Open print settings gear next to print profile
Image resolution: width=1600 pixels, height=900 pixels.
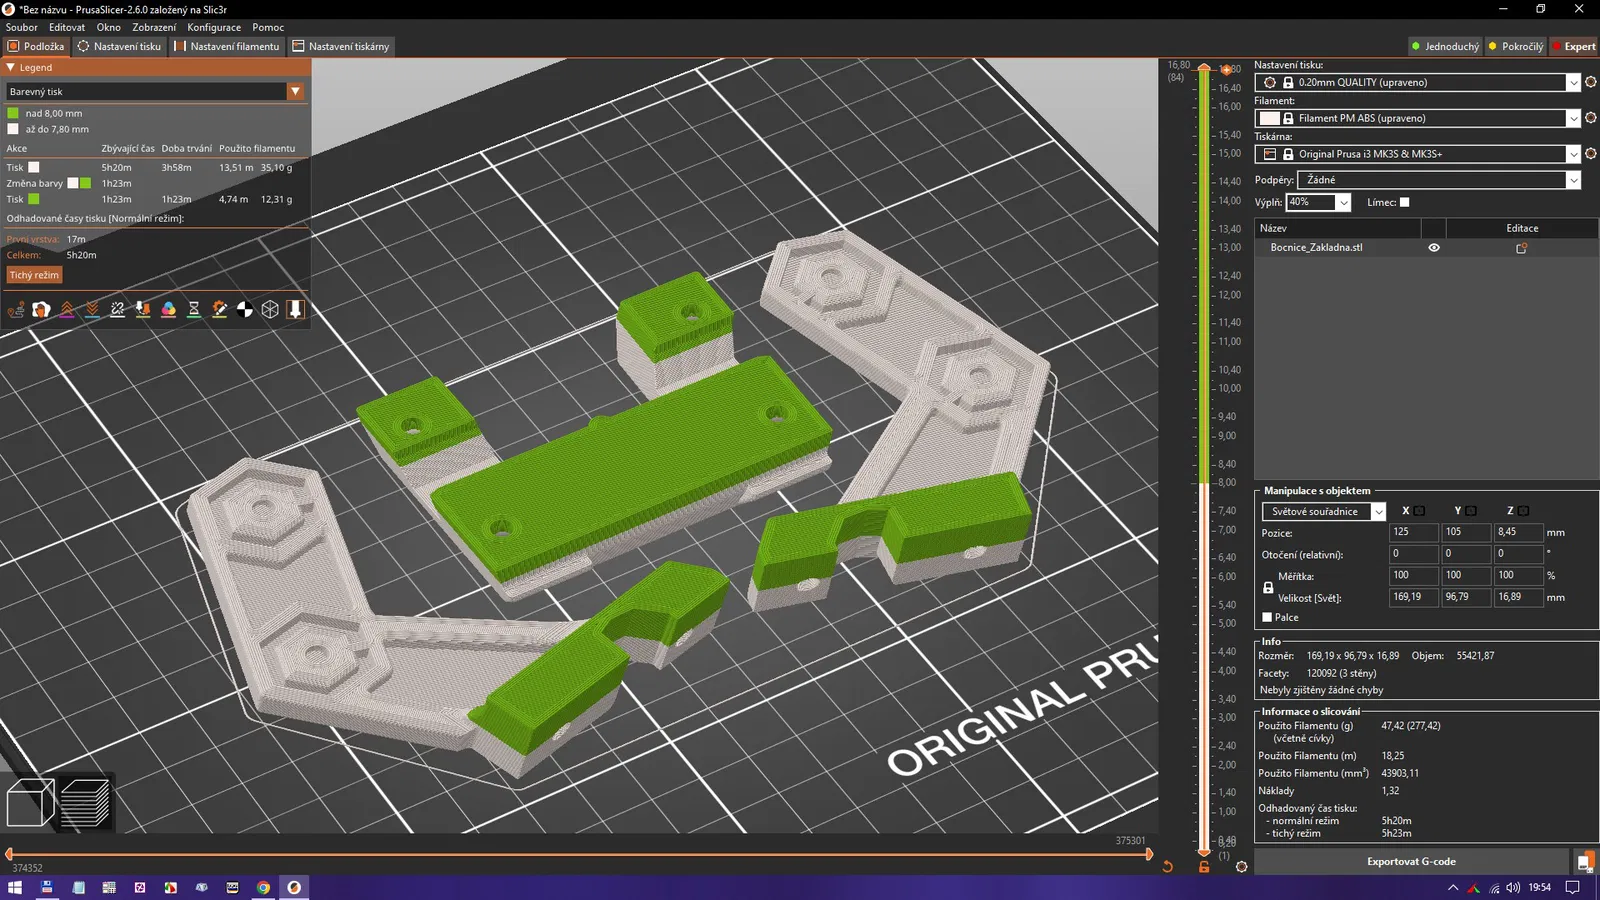point(1591,82)
